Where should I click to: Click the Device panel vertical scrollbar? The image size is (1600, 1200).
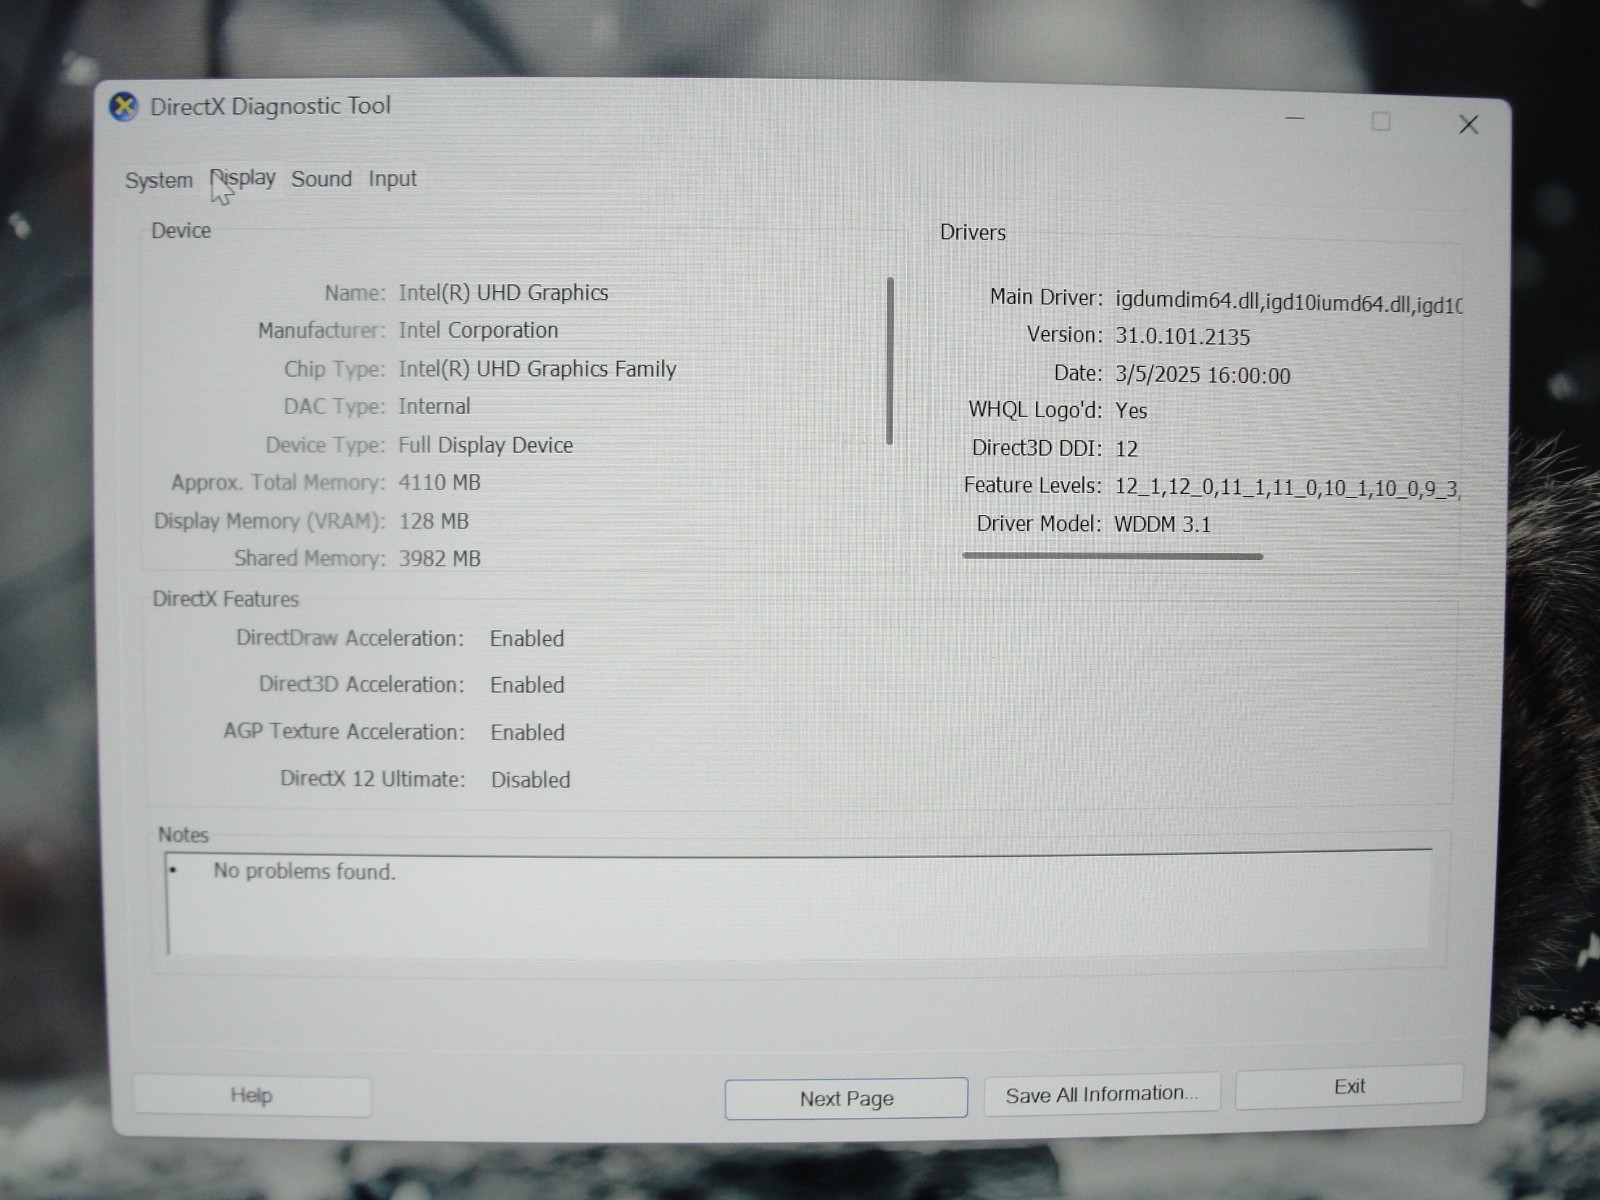889,361
